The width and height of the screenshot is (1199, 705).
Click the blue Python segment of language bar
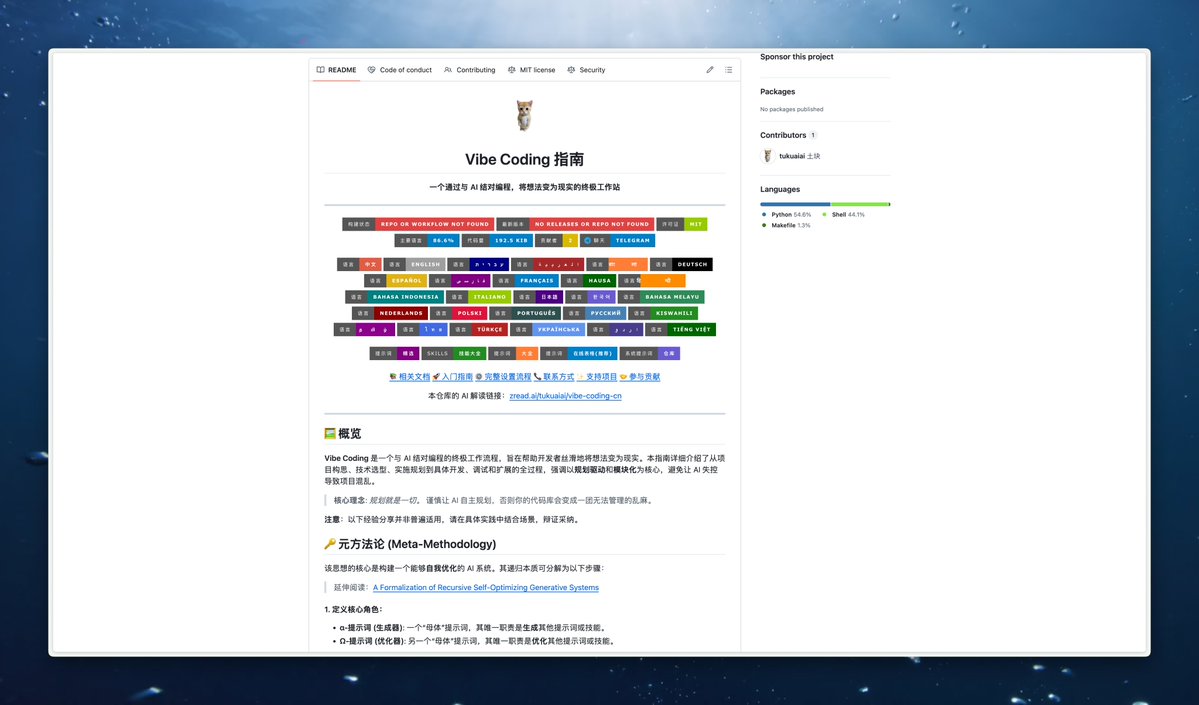coord(795,204)
